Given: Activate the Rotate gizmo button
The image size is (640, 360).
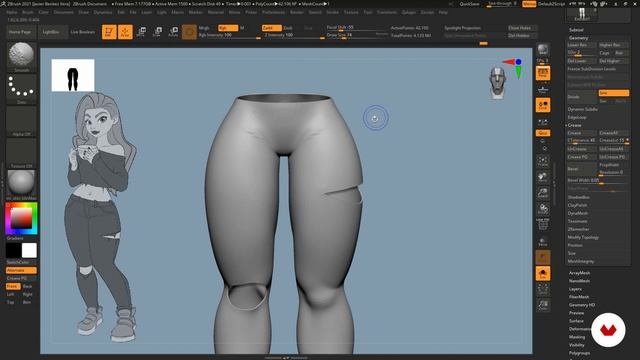Looking at the screenshot, I should (173, 32).
